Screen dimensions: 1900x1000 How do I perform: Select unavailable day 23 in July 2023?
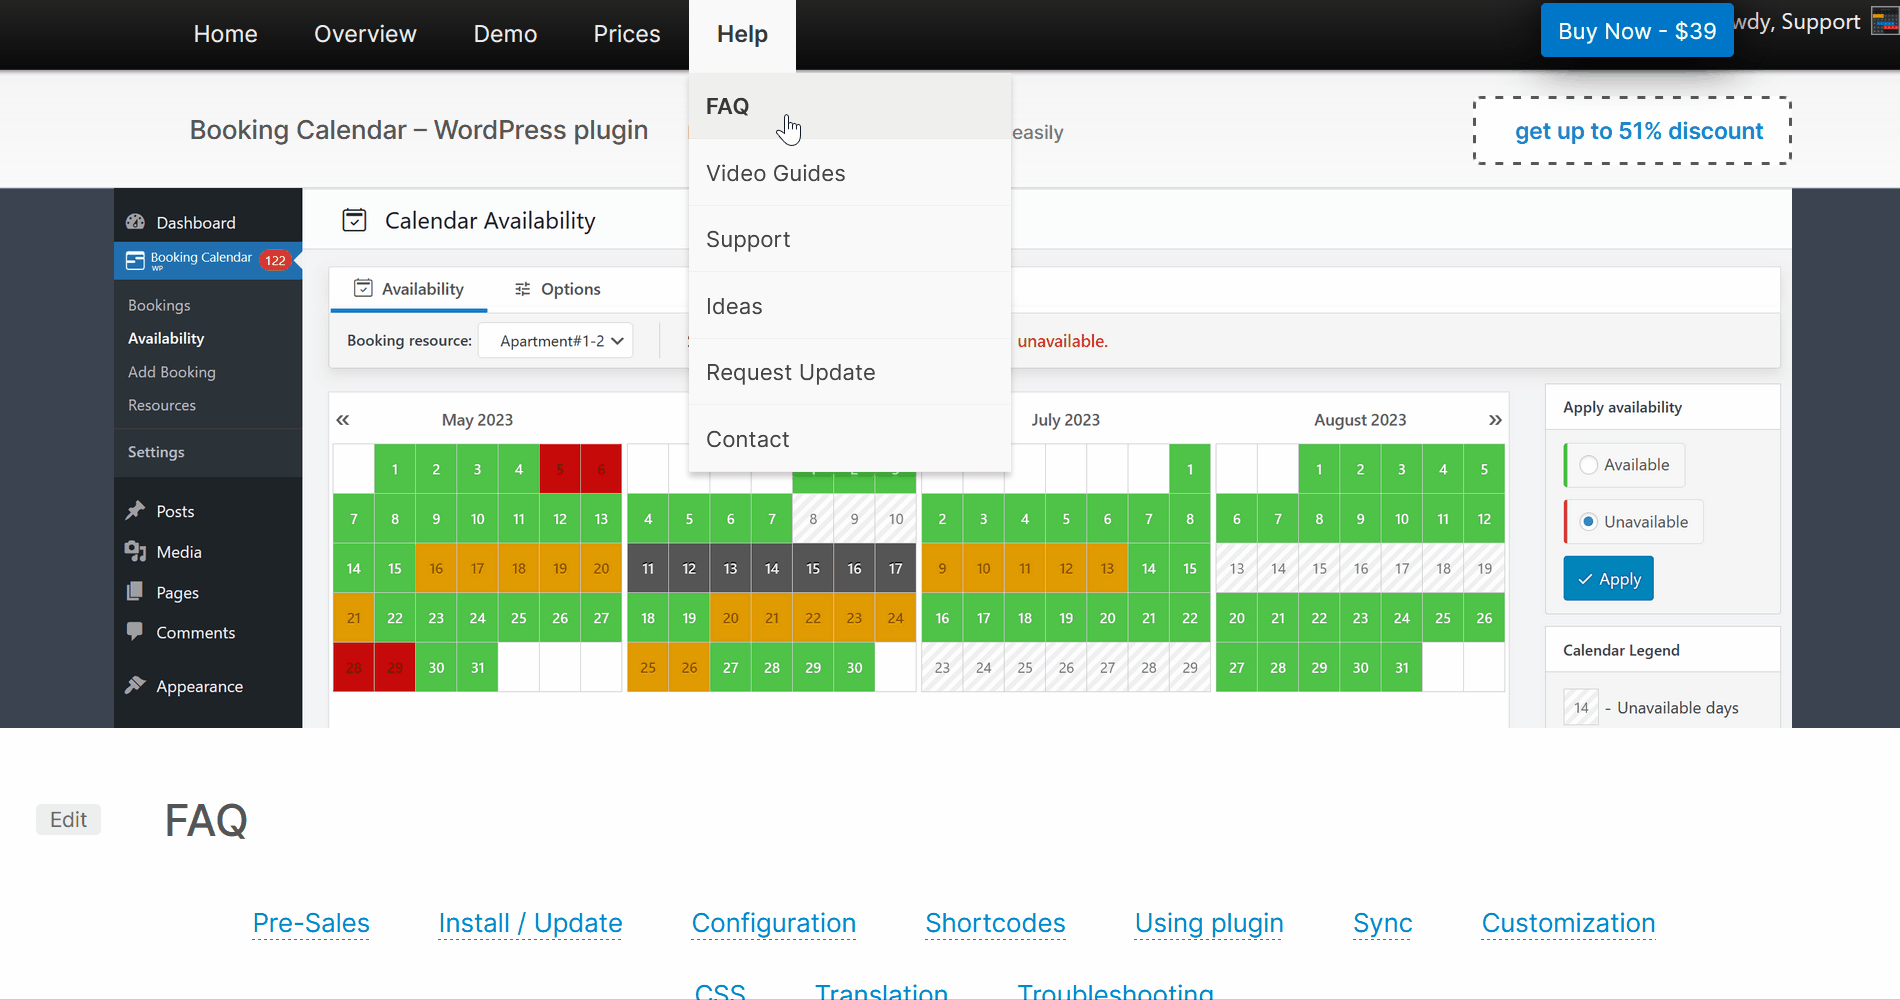click(x=942, y=667)
